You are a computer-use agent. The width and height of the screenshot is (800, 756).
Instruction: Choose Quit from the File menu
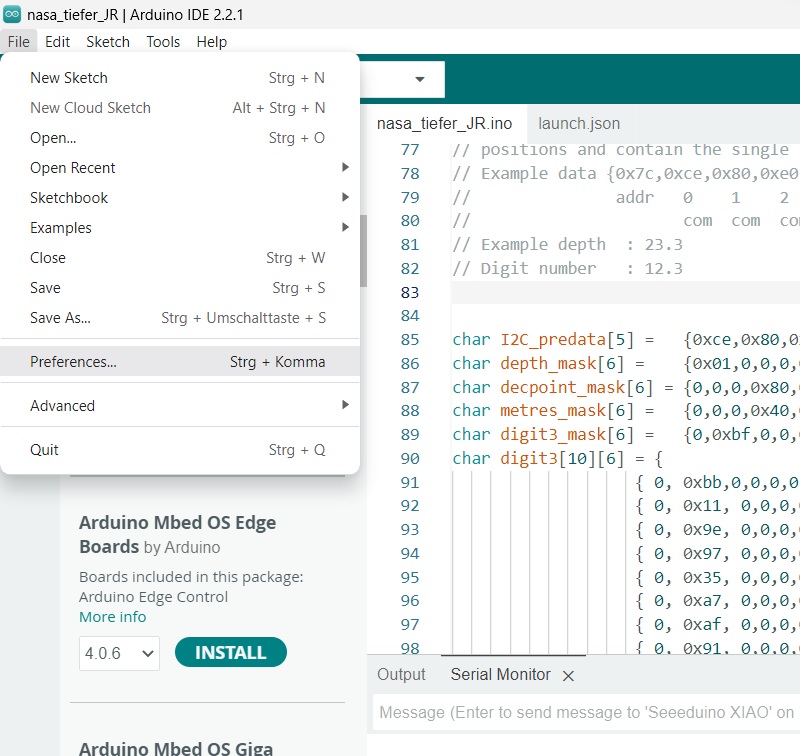pos(178,450)
